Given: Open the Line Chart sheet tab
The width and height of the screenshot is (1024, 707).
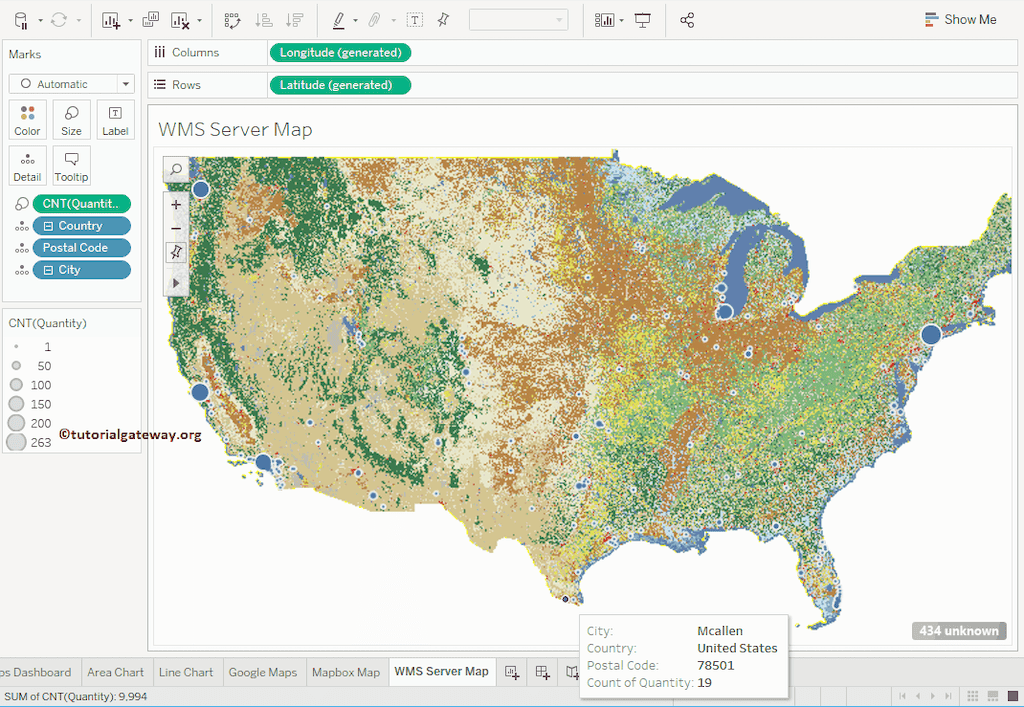Looking at the screenshot, I should pos(186,672).
